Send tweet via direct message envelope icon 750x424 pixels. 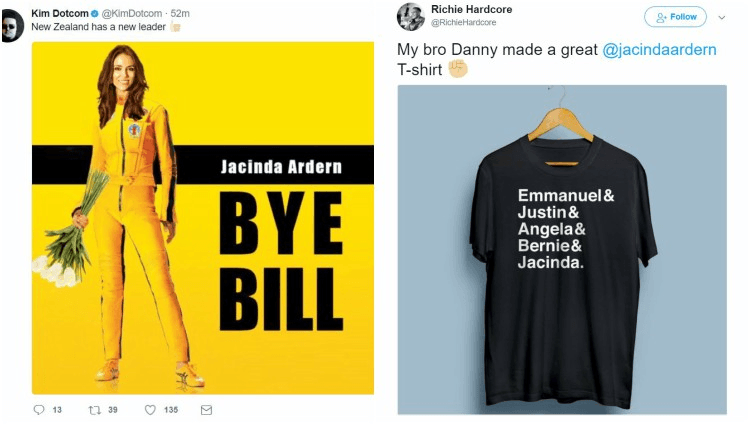206,410
